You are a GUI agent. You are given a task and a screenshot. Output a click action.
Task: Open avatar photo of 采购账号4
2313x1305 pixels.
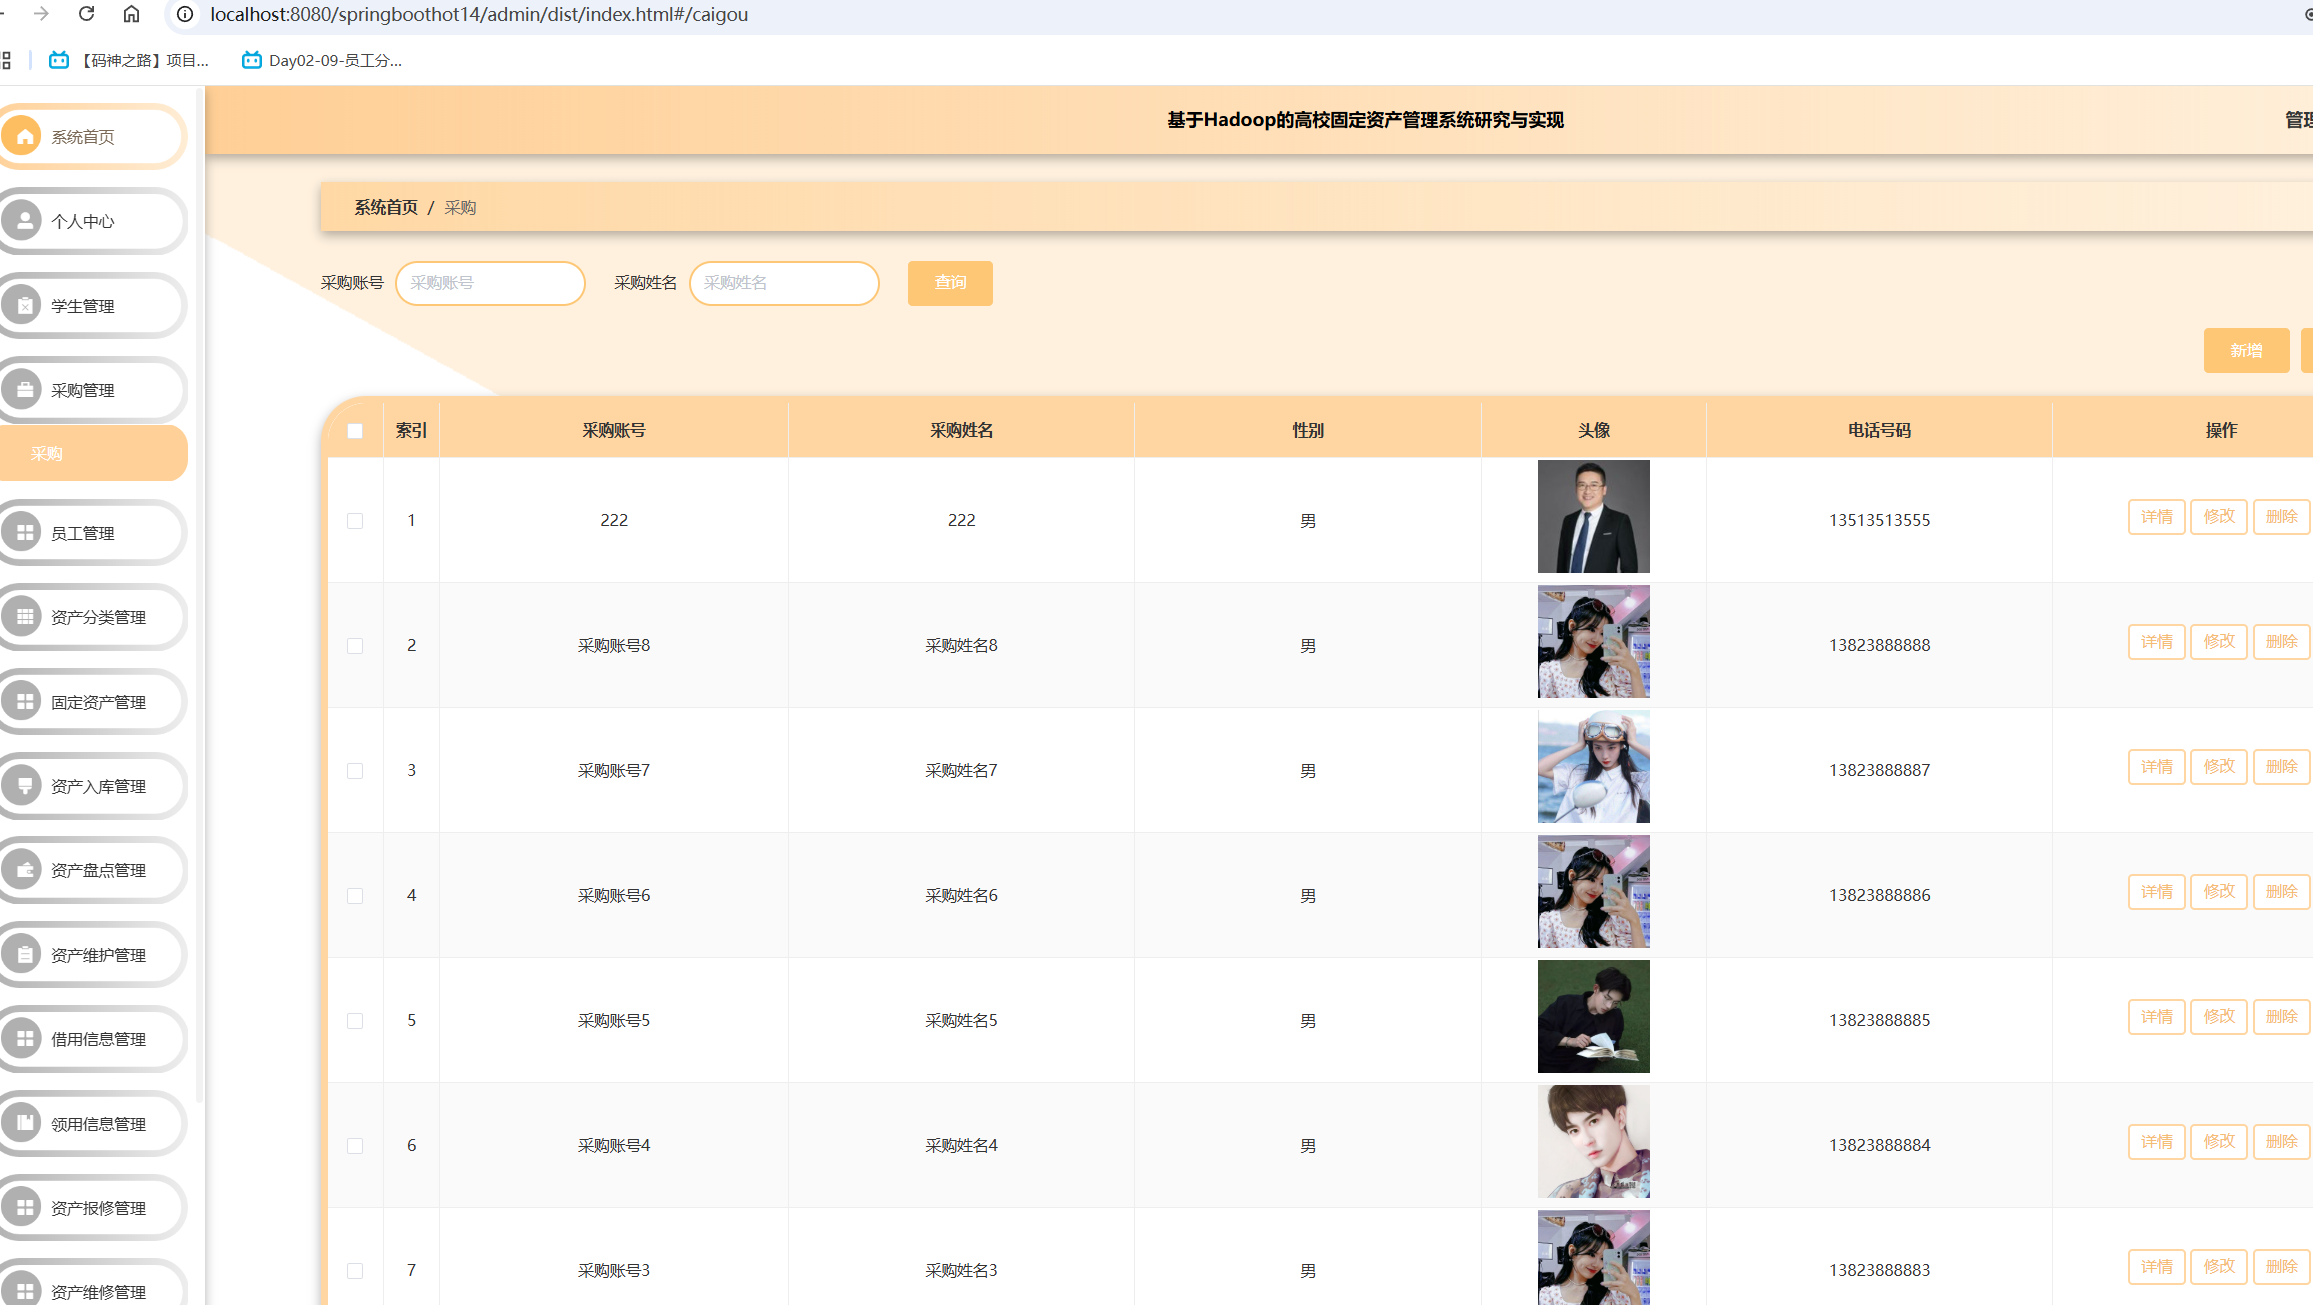pos(1593,1141)
